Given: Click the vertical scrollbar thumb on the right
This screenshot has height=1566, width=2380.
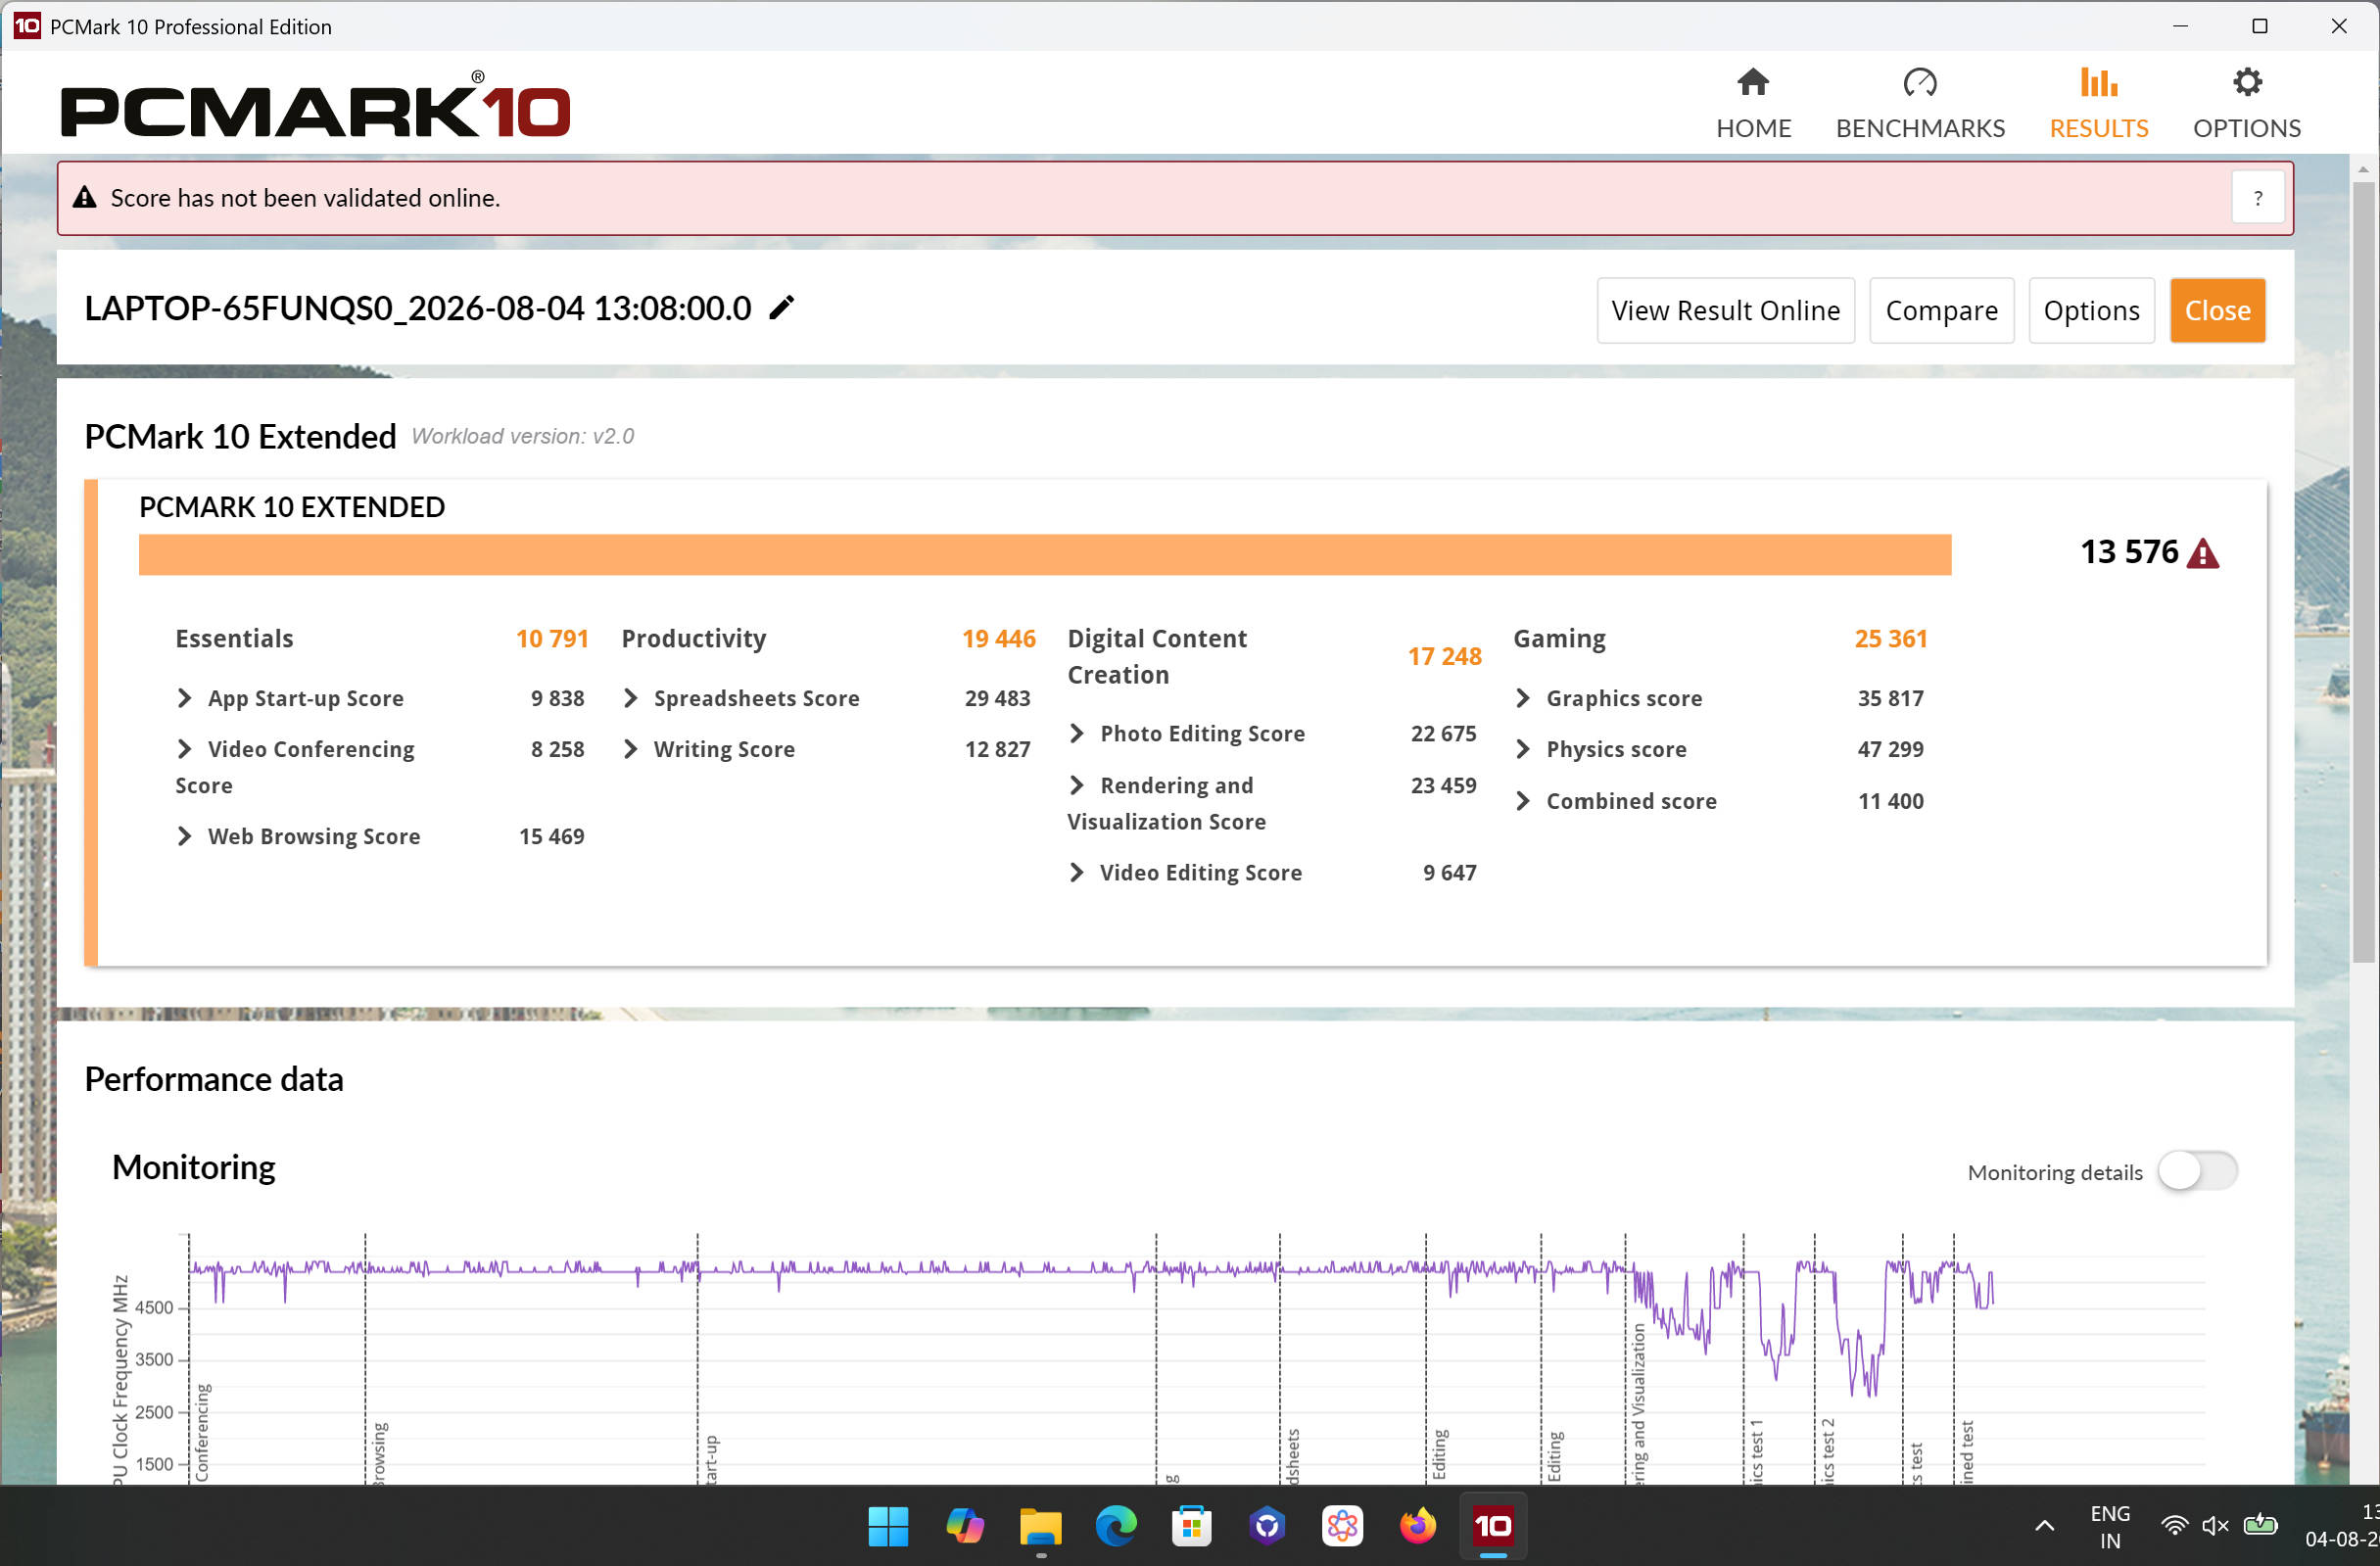Looking at the screenshot, I should [x=2363, y=570].
